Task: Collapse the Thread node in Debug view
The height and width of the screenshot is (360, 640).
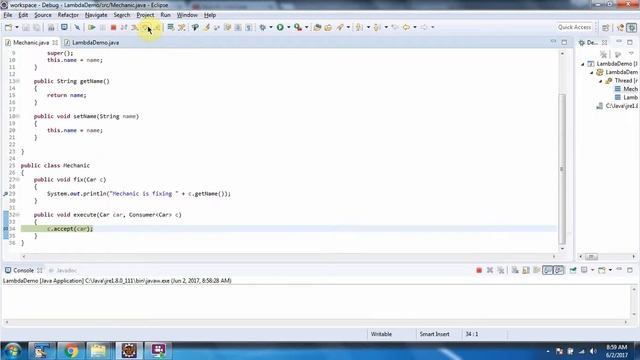Action: 600,81
